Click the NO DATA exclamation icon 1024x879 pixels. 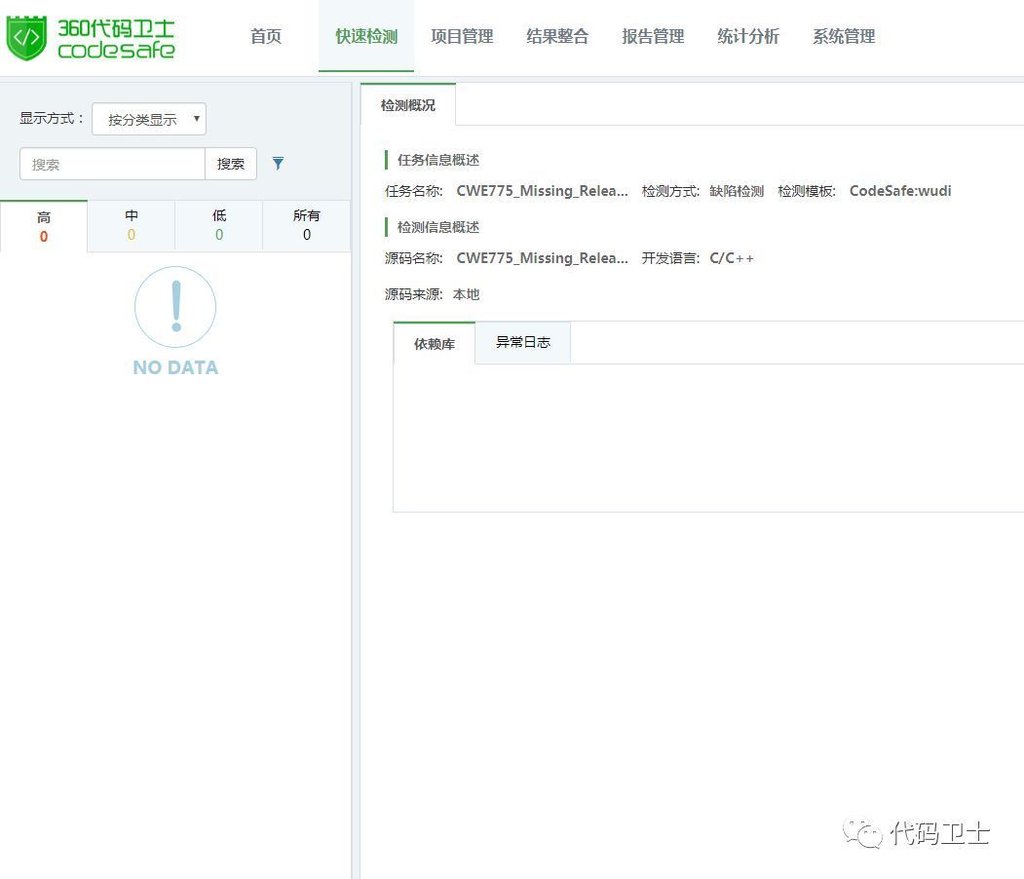[x=175, y=307]
